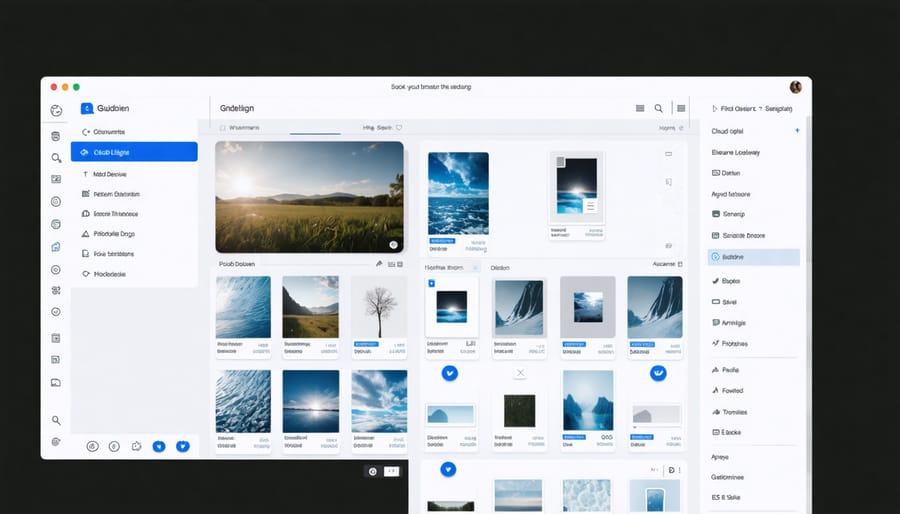Expand the dropdown arrow on the Hoirfas tab

click(475, 268)
